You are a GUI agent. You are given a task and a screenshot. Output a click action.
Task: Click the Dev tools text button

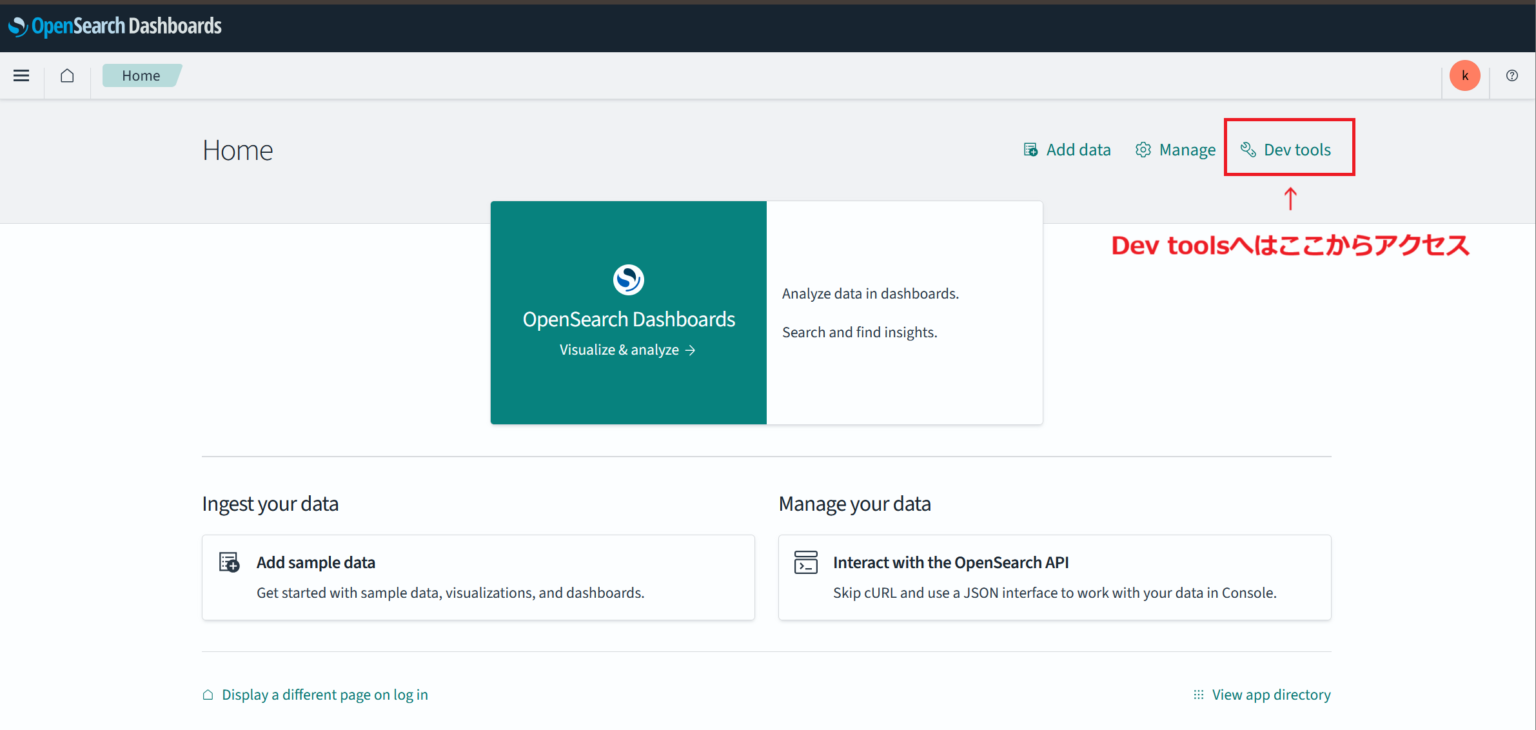(x=1297, y=148)
